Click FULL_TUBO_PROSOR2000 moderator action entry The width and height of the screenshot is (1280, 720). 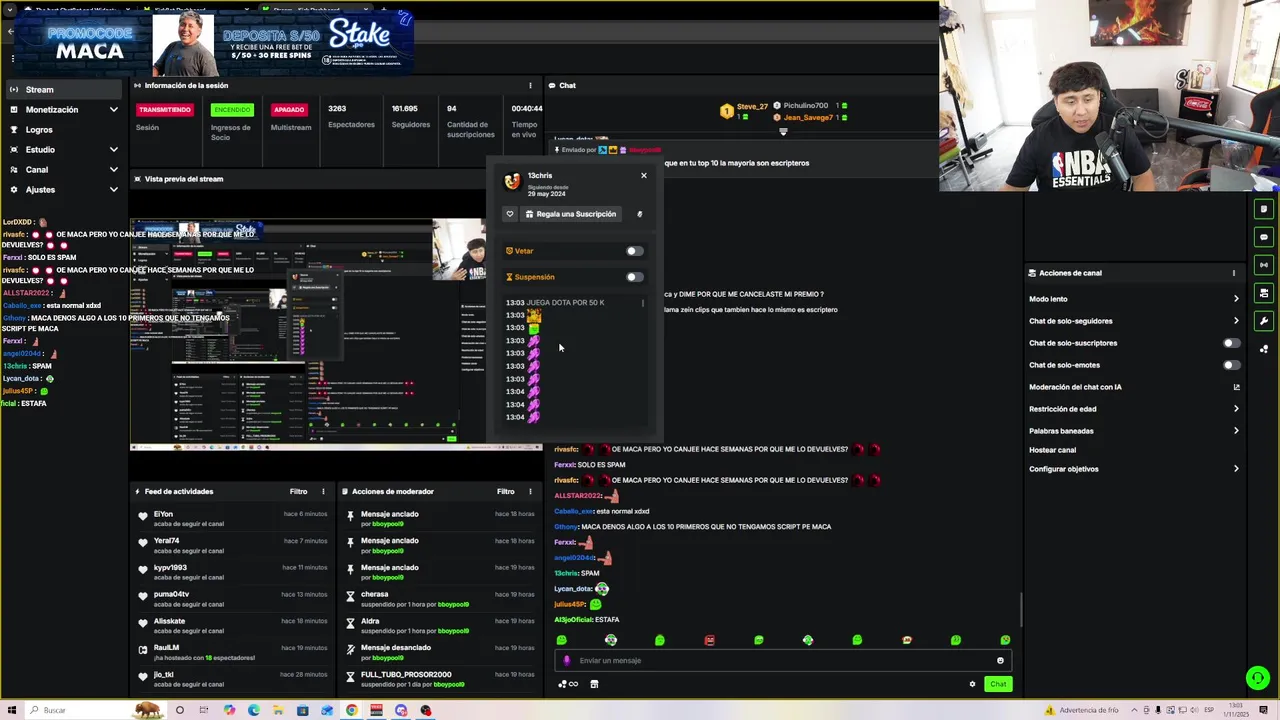coord(441,679)
